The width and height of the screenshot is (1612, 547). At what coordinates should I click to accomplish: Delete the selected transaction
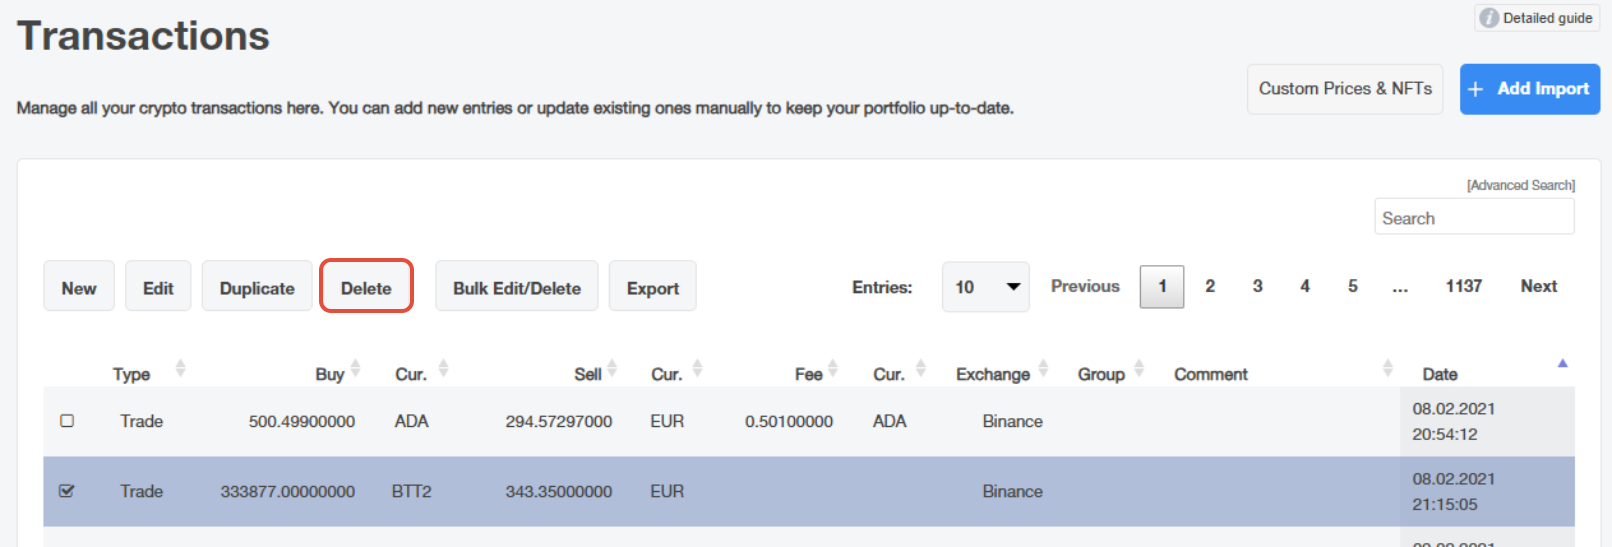pyautogui.click(x=366, y=286)
